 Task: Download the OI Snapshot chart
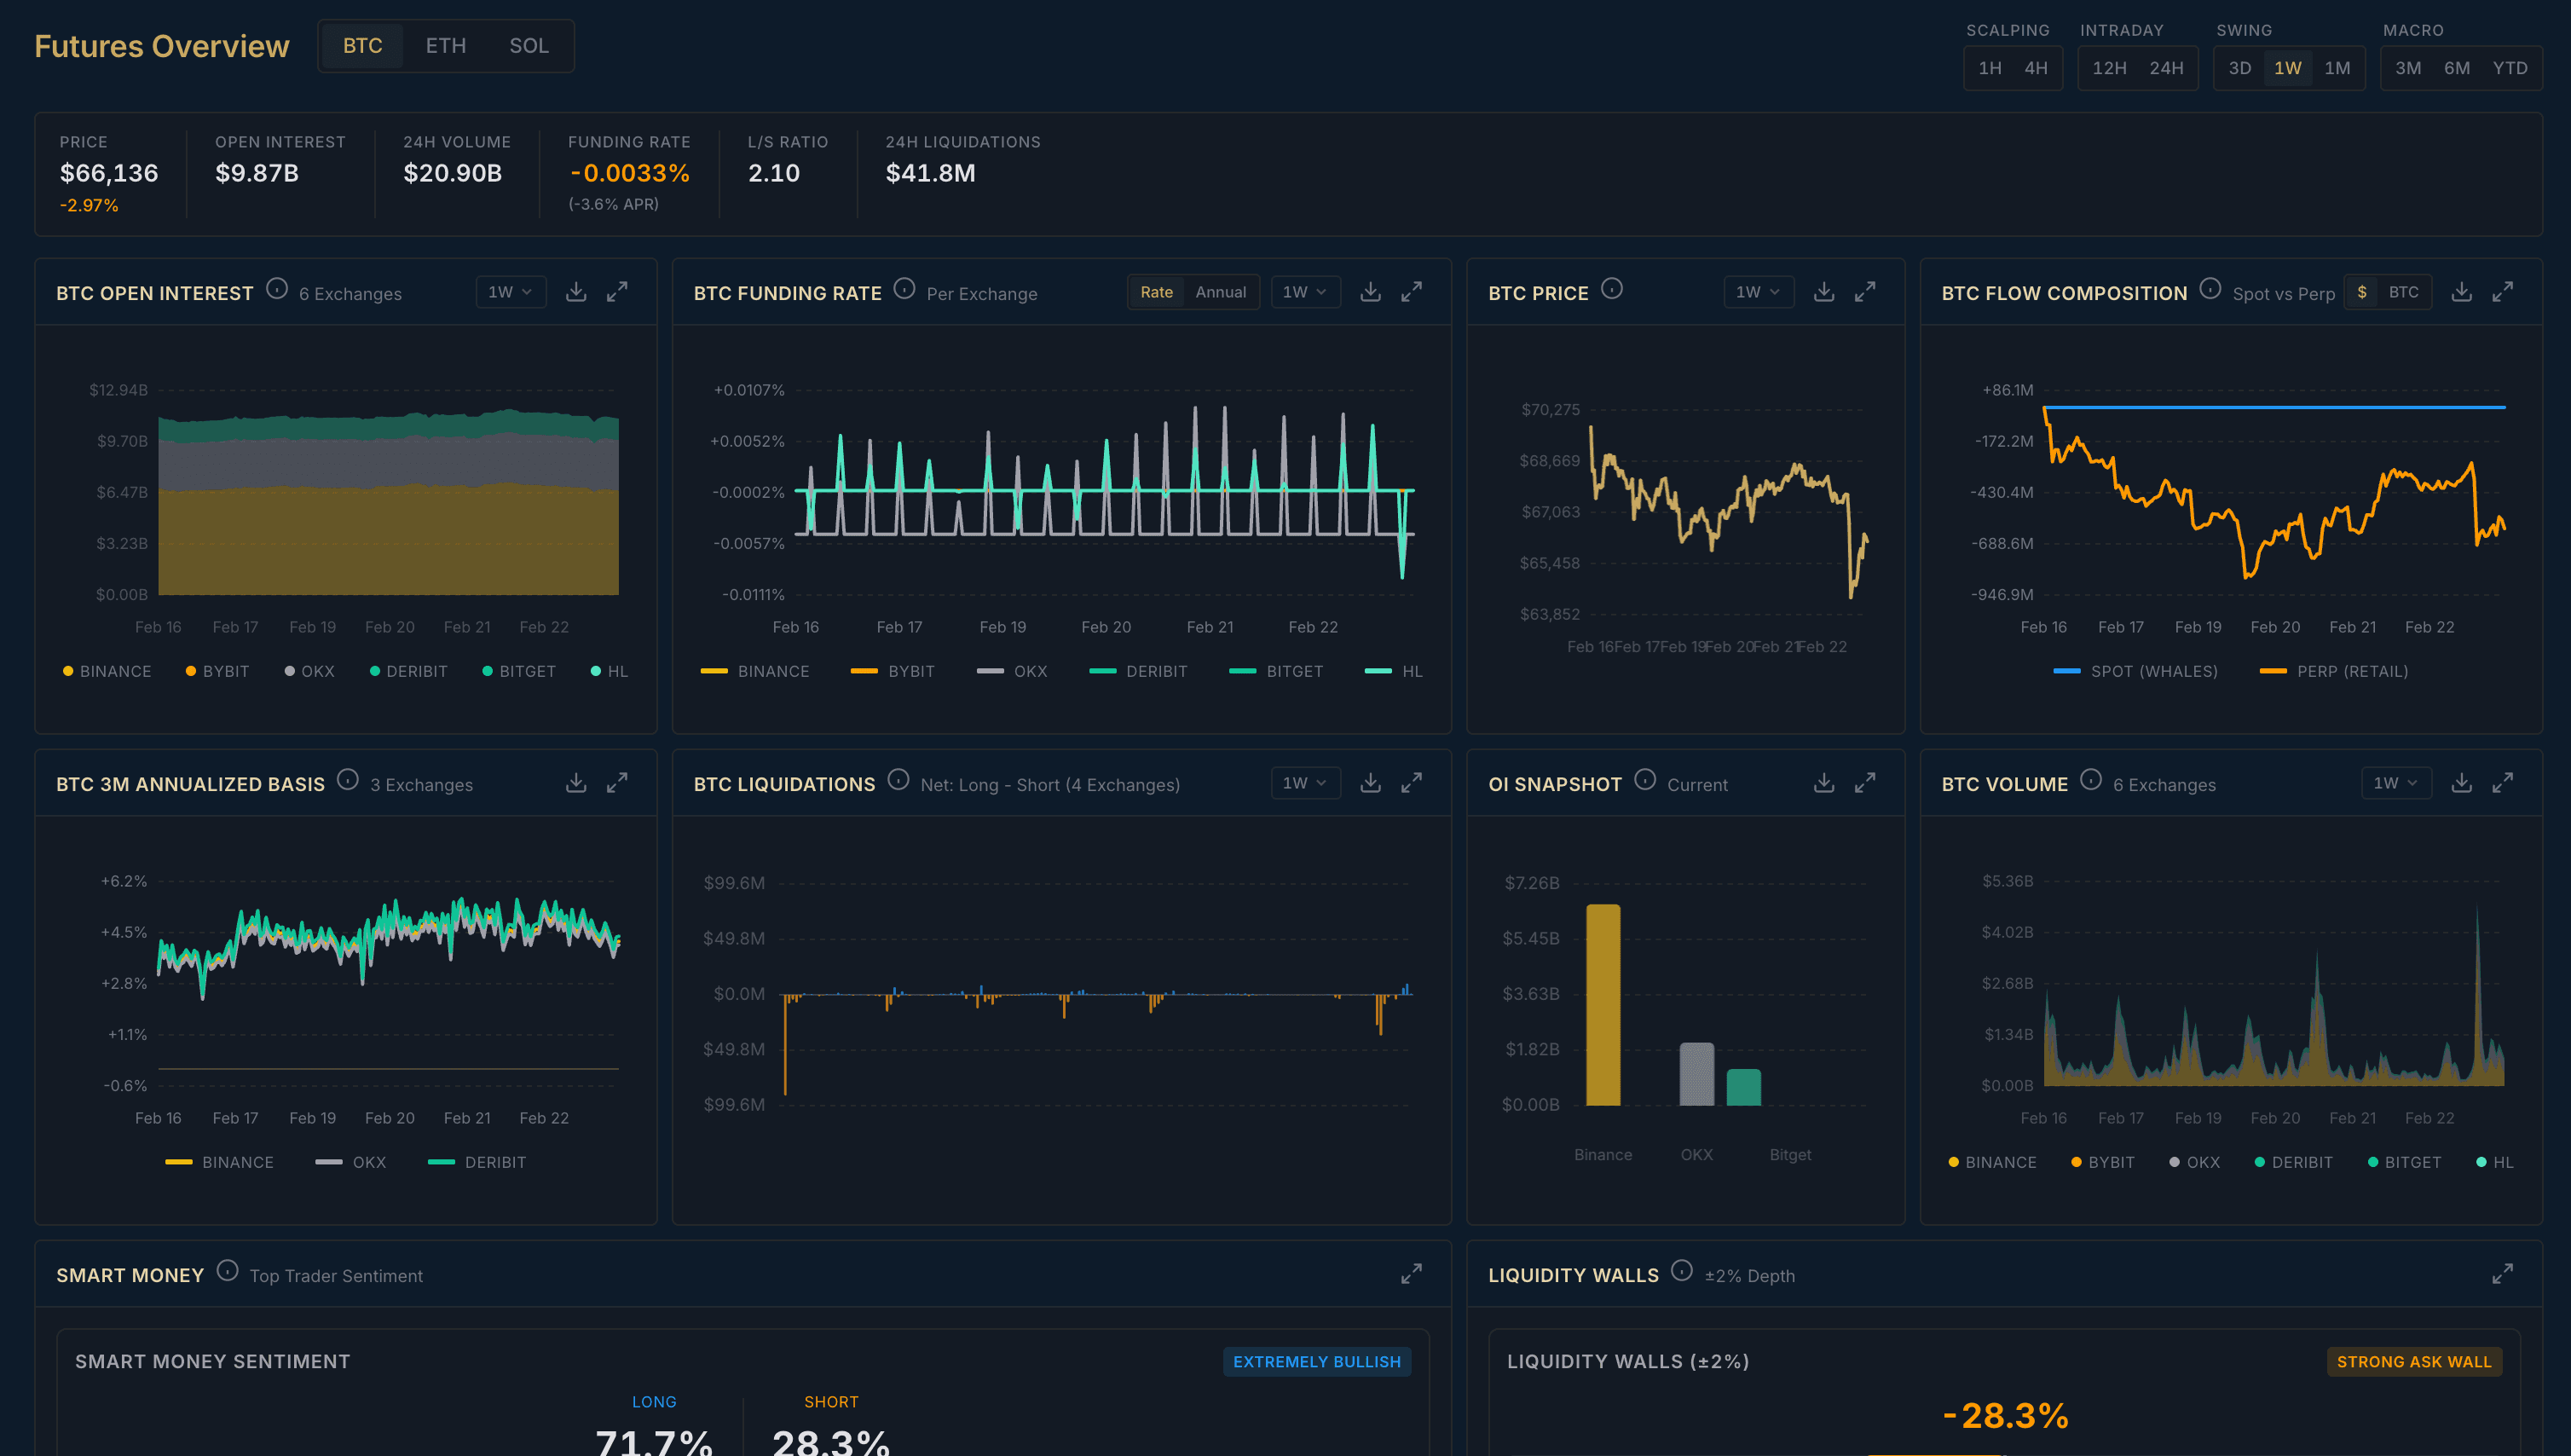[x=1824, y=782]
